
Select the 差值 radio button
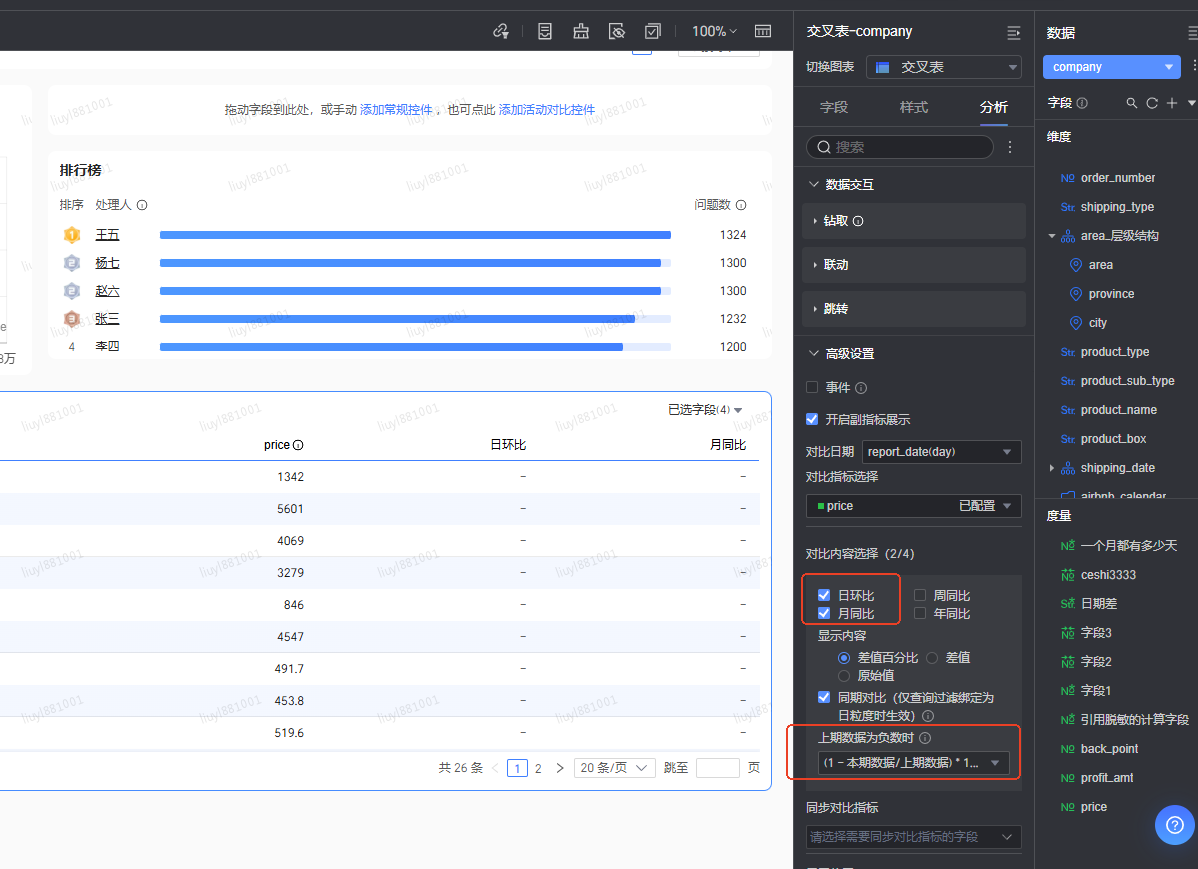click(932, 657)
